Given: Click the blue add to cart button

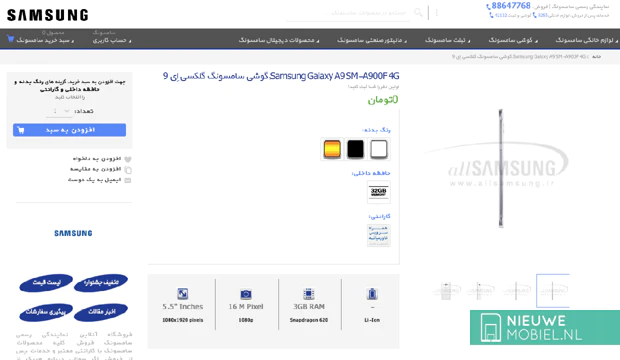Looking at the screenshot, I should [69, 130].
